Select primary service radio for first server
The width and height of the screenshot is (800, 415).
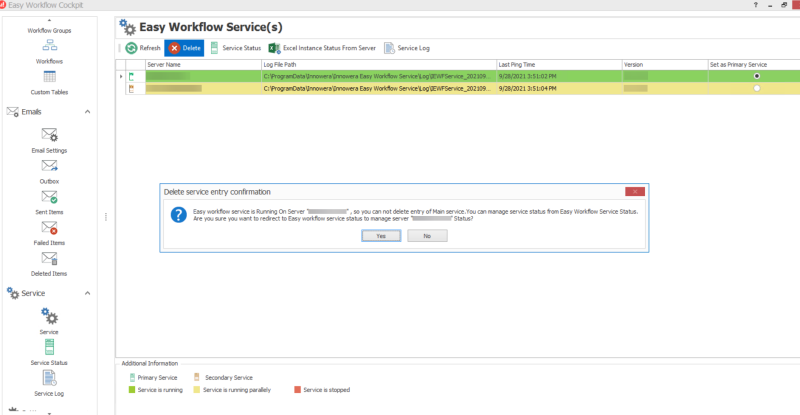click(756, 76)
